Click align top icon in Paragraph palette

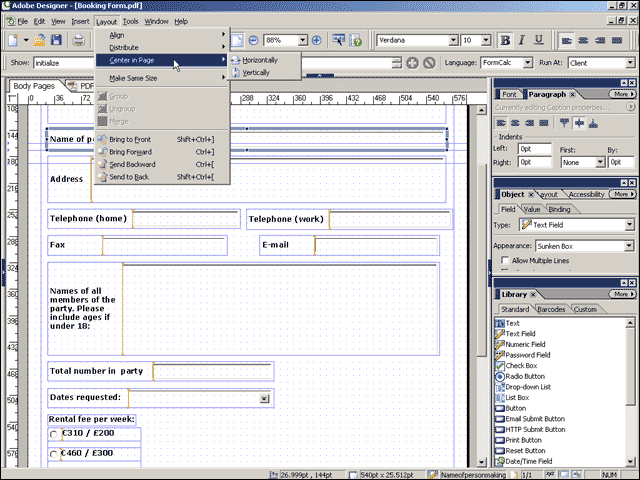(564, 123)
